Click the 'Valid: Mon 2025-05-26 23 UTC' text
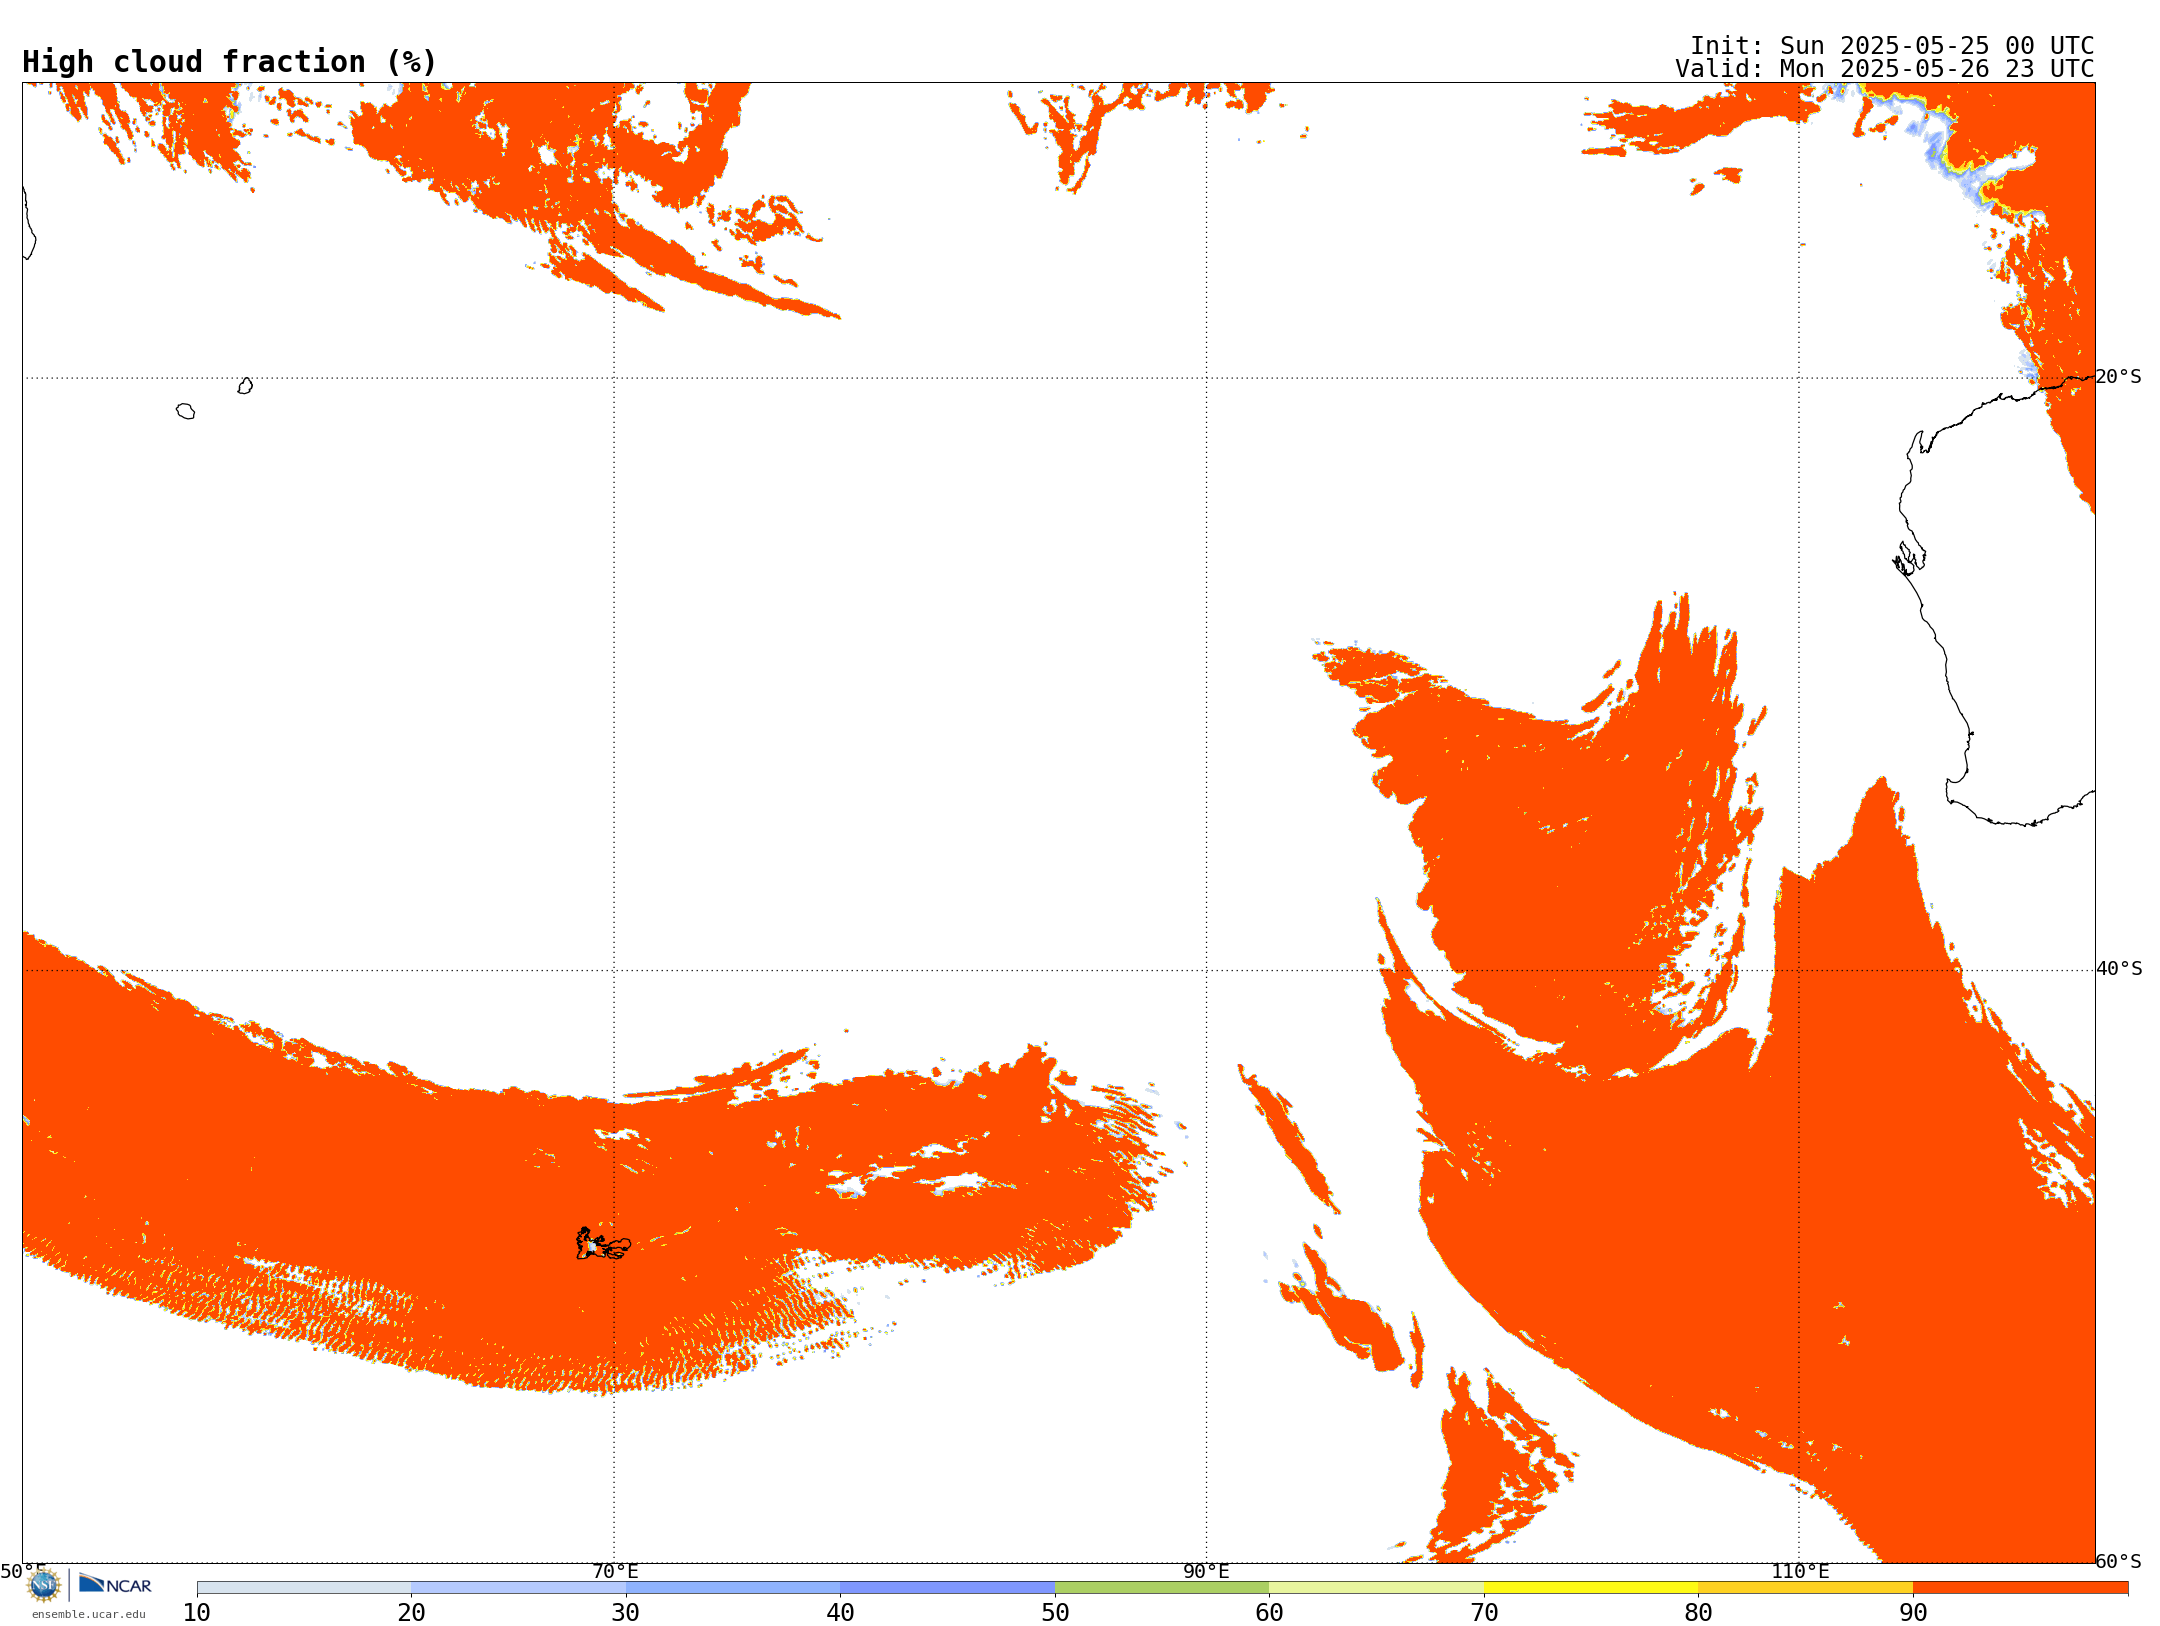2160x1626 pixels. 1884,69
